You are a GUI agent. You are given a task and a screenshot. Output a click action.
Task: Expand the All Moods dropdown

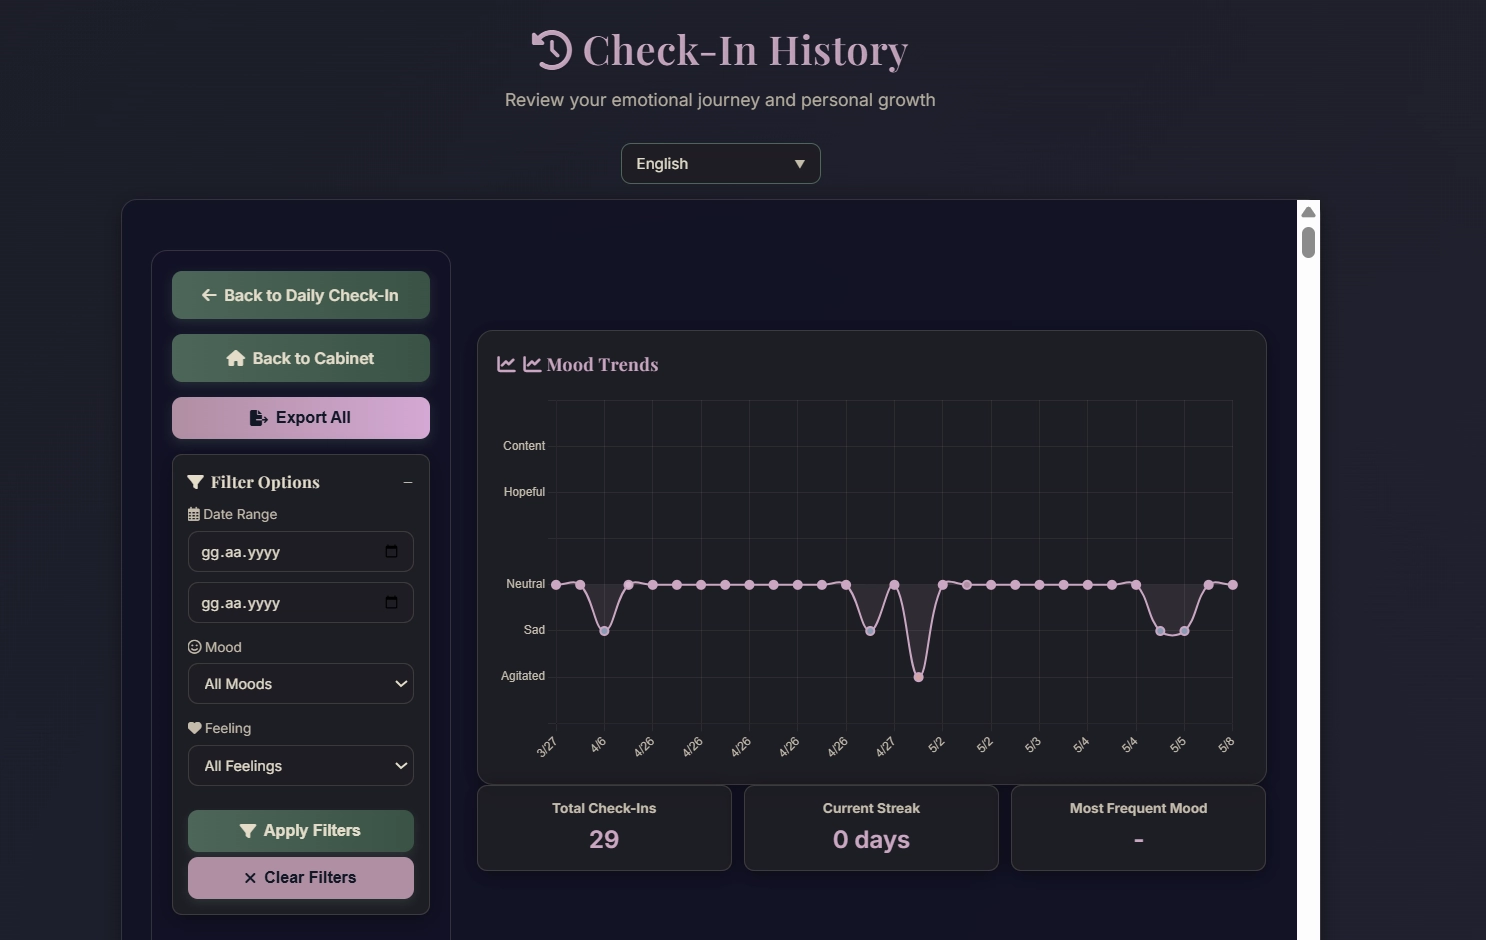point(301,684)
